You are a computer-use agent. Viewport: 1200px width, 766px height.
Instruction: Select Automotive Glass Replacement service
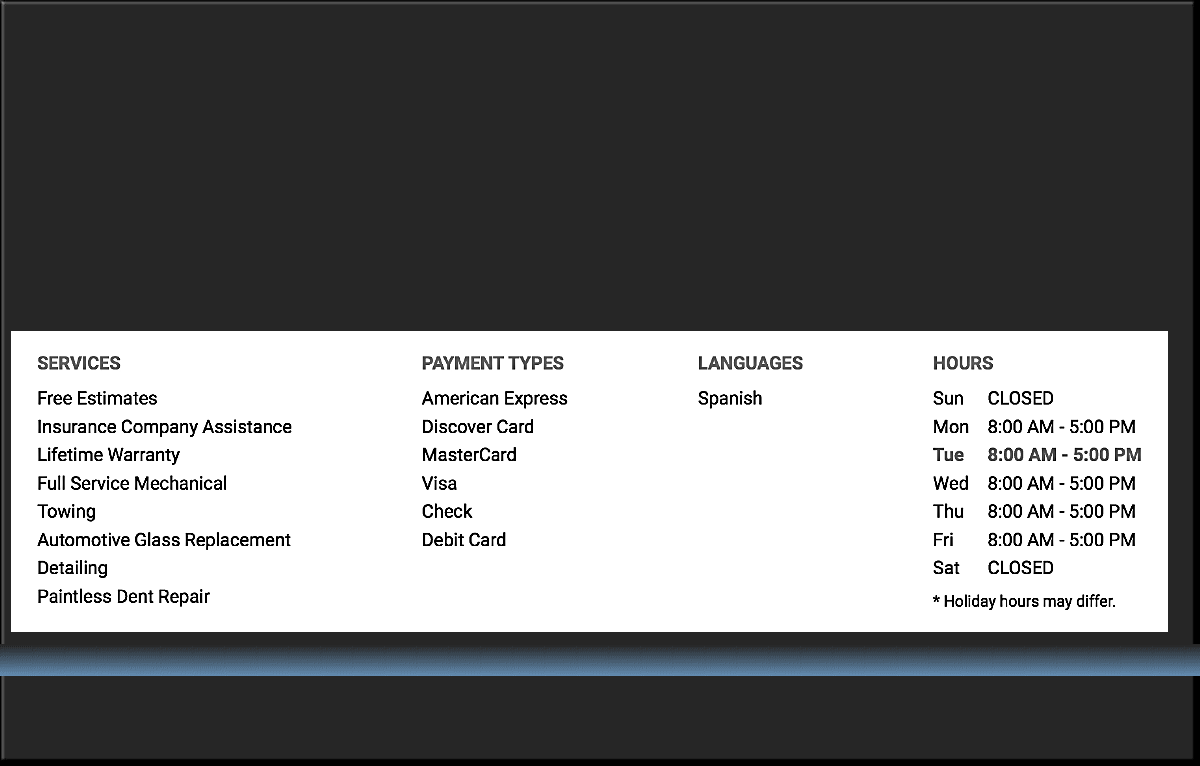(x=164, y=540)
